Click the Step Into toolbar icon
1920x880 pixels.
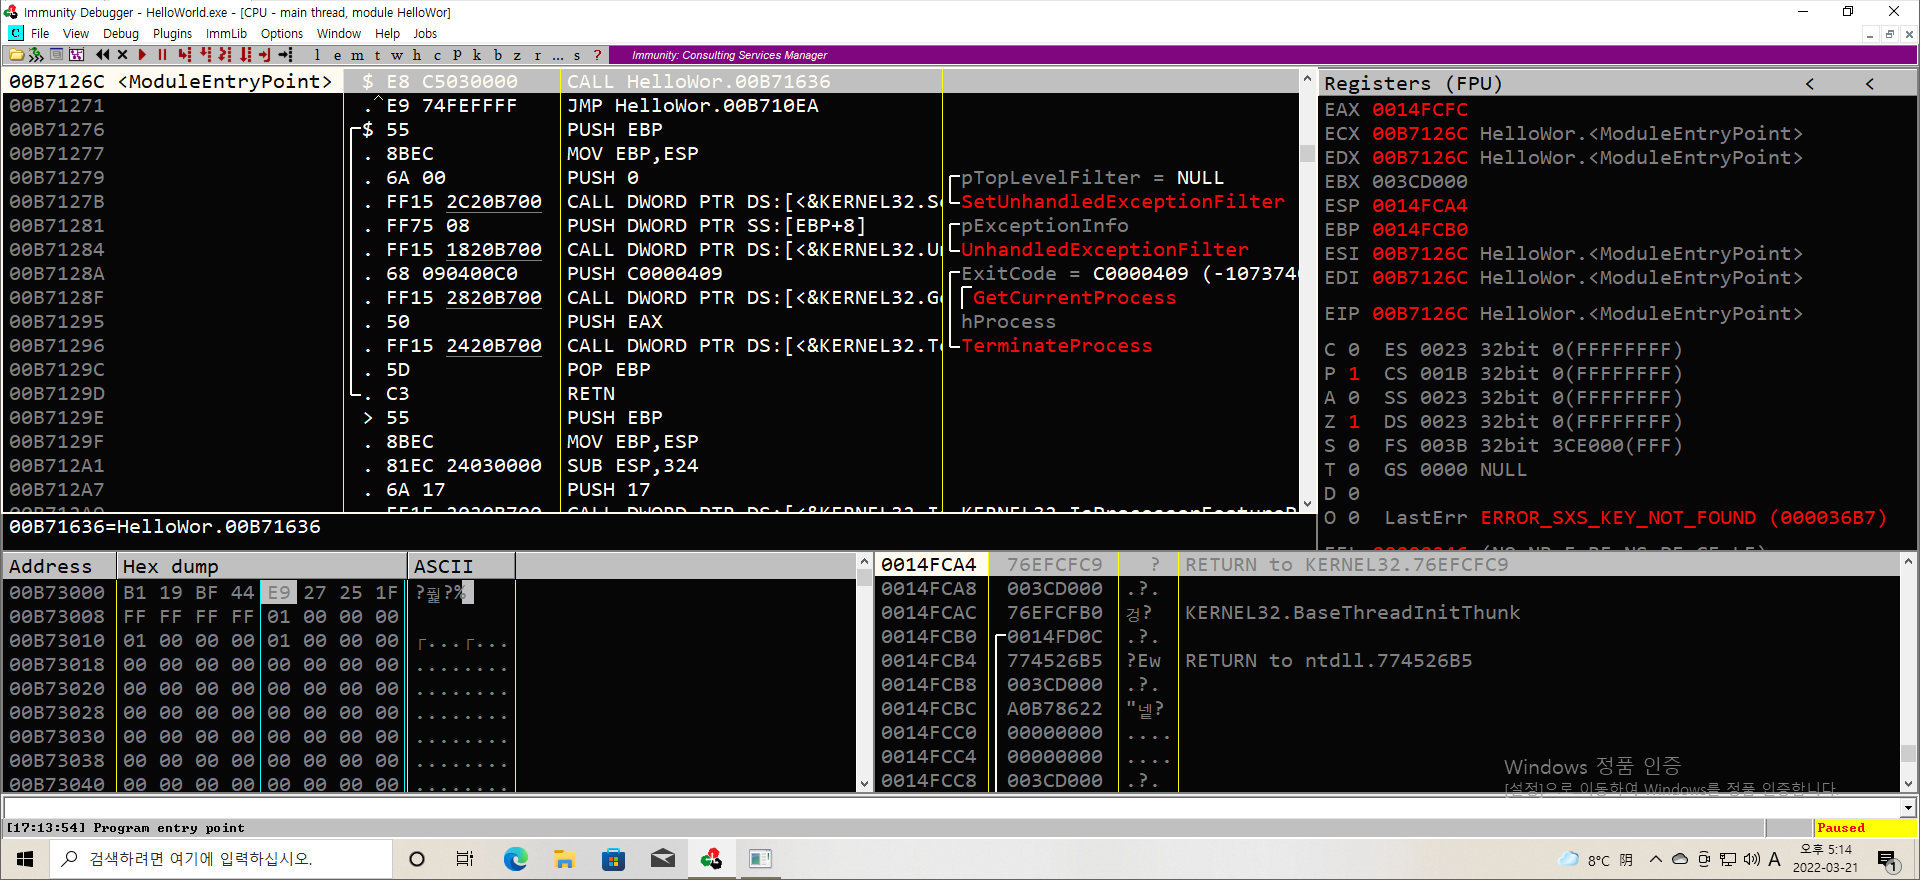(x=184, y=55)
